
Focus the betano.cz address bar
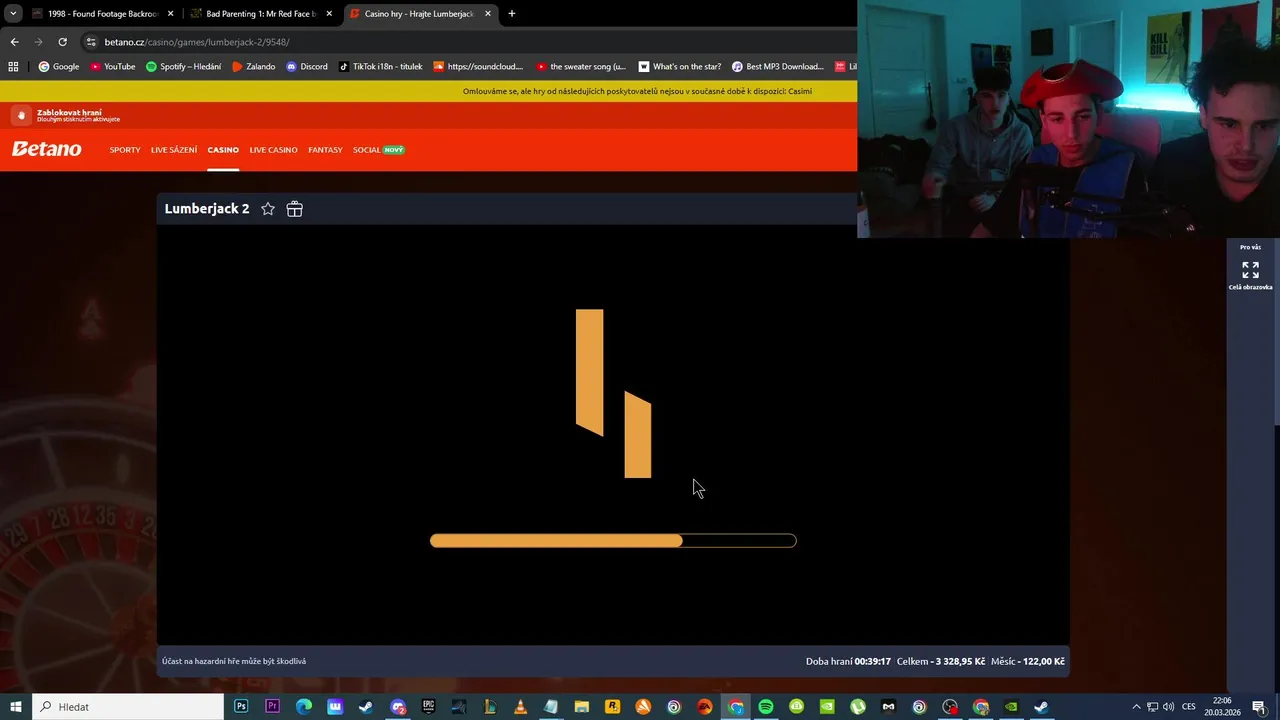click(x=470, y=42)
